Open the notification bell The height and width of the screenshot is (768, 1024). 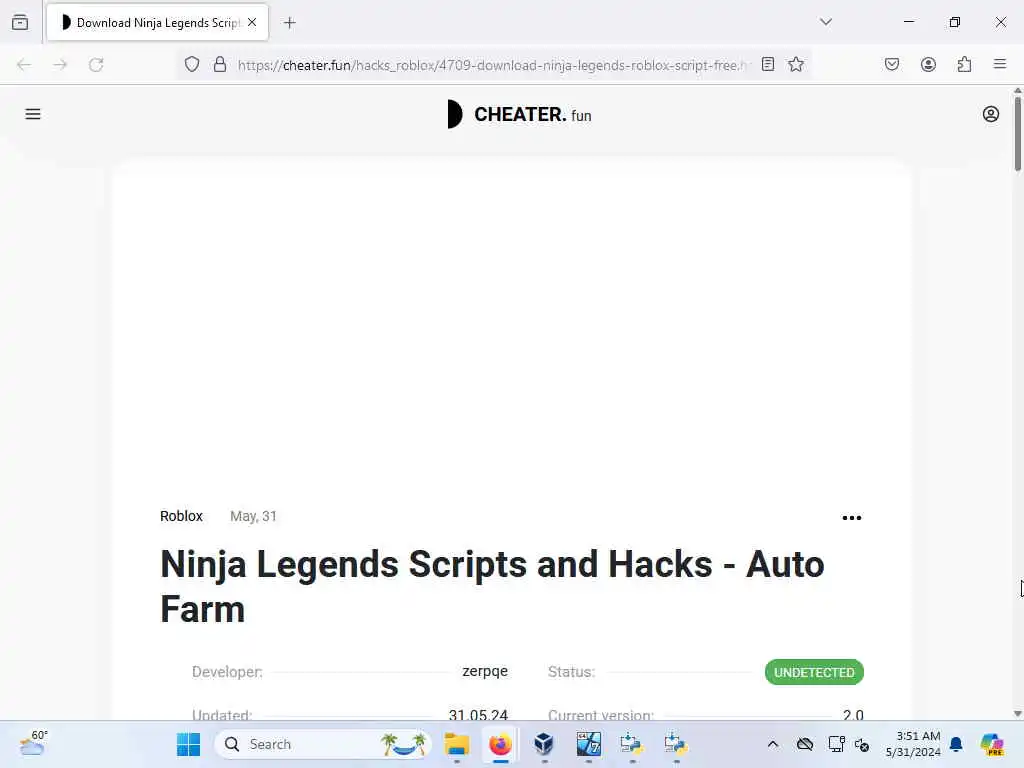coord(956,744)
